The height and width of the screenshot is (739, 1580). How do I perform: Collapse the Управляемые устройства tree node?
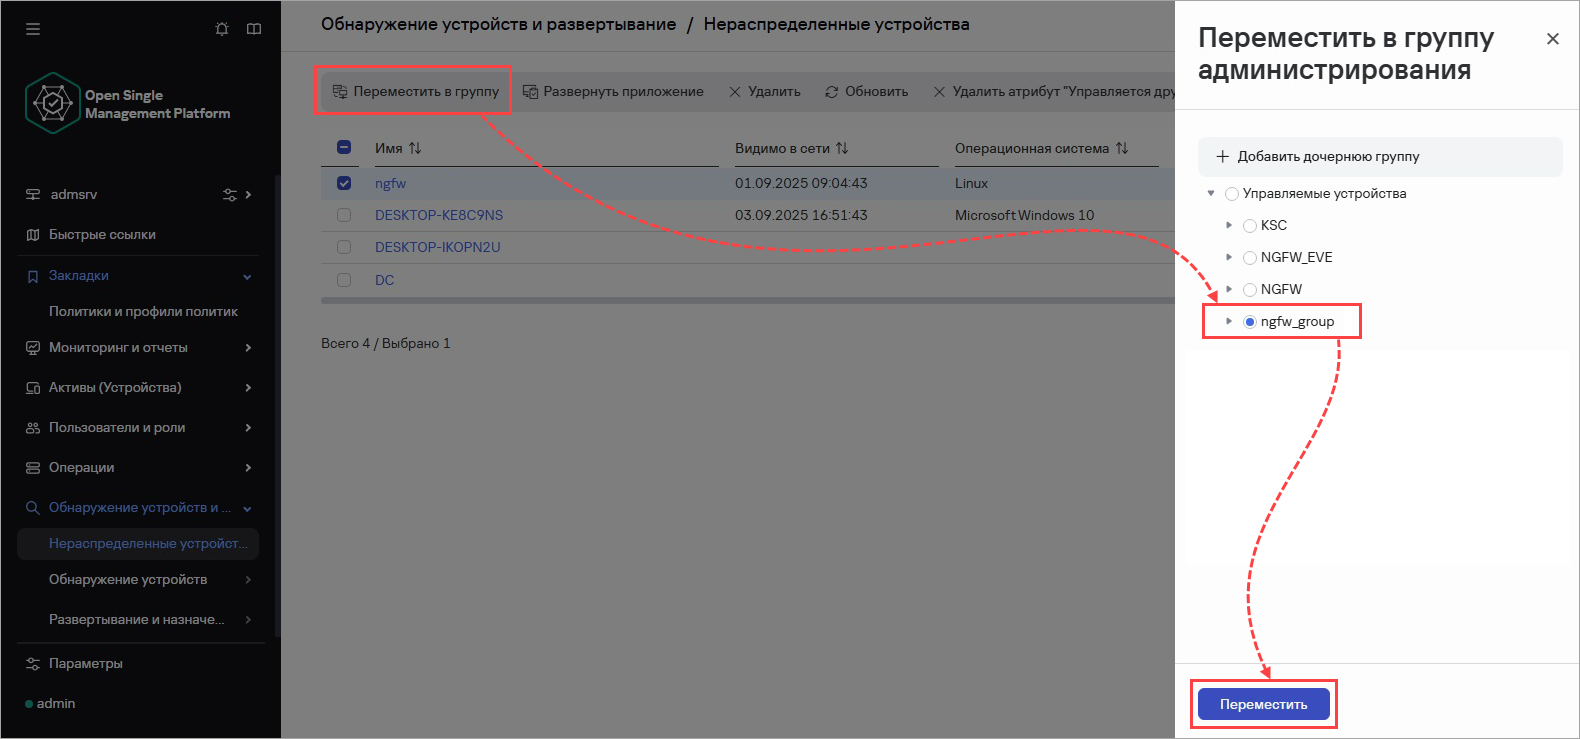1211,193
